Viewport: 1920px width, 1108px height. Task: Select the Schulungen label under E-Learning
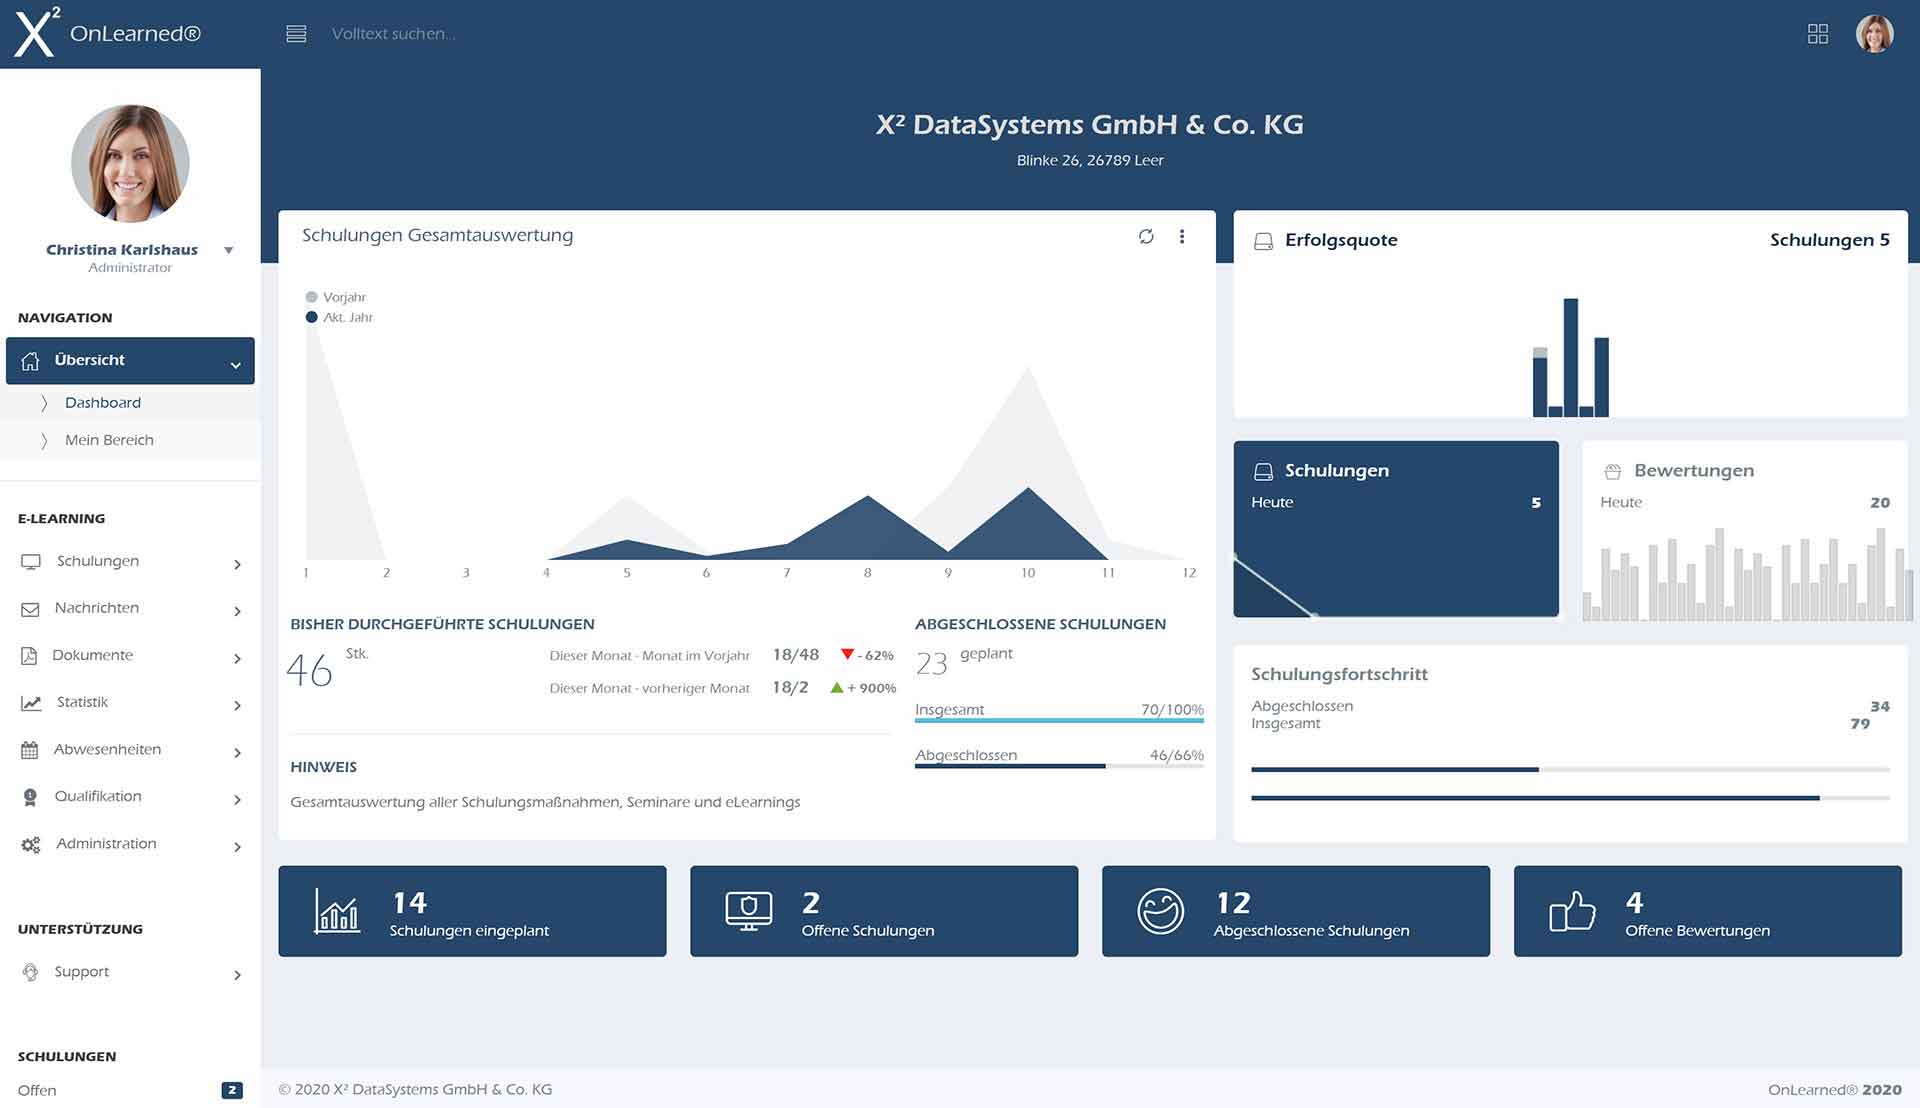[x=98, y=561]
